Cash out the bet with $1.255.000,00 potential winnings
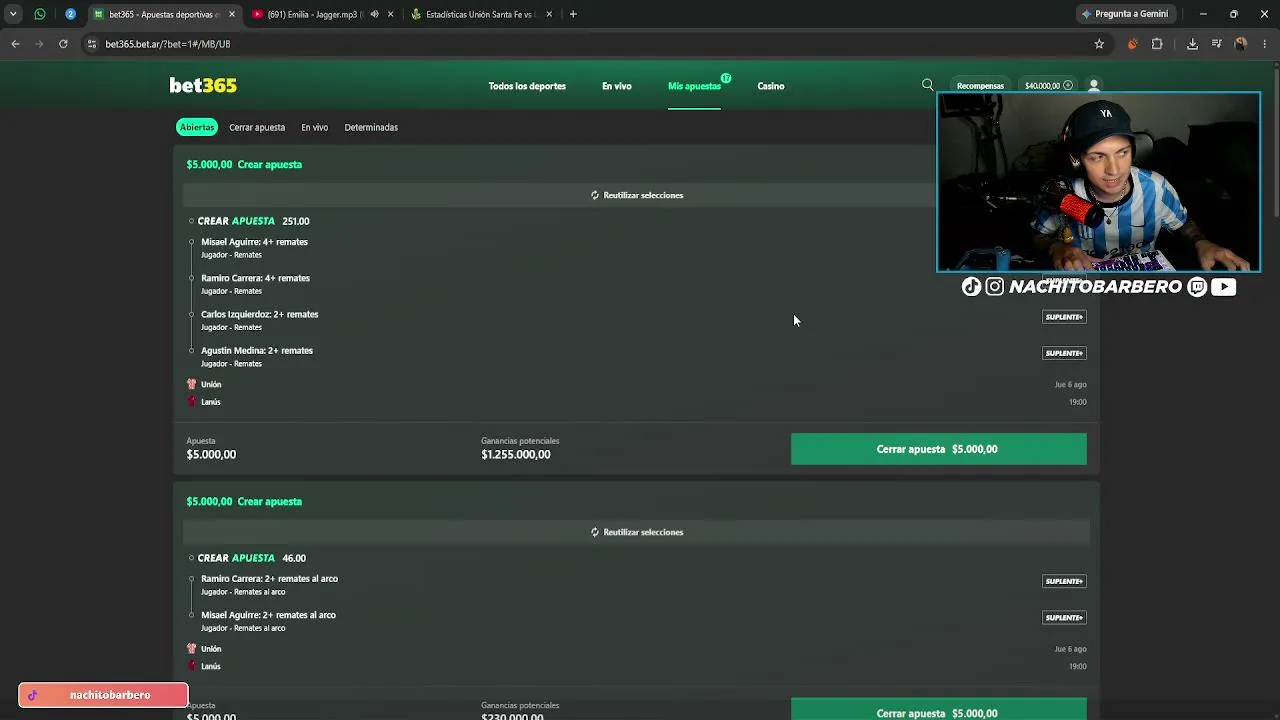This screenshot has height=720, width=1280. pos(938,449)
